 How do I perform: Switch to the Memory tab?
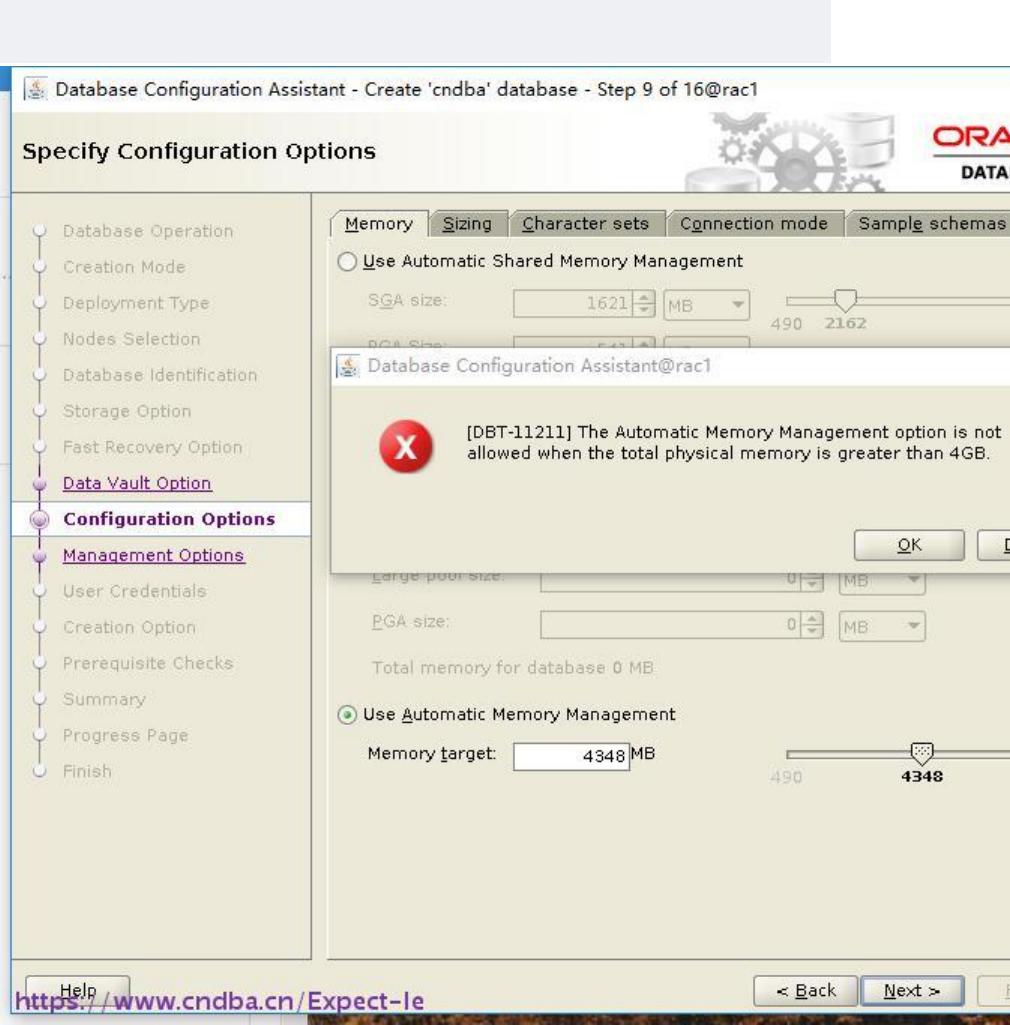[x=379, y=224]
